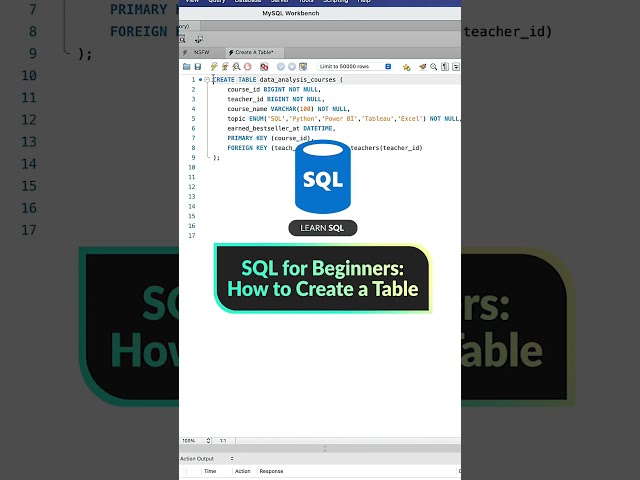Click course_id BIGINT NOT NULL on line 2
This screenshot has height=480, width=640.
tap(274, 89)
